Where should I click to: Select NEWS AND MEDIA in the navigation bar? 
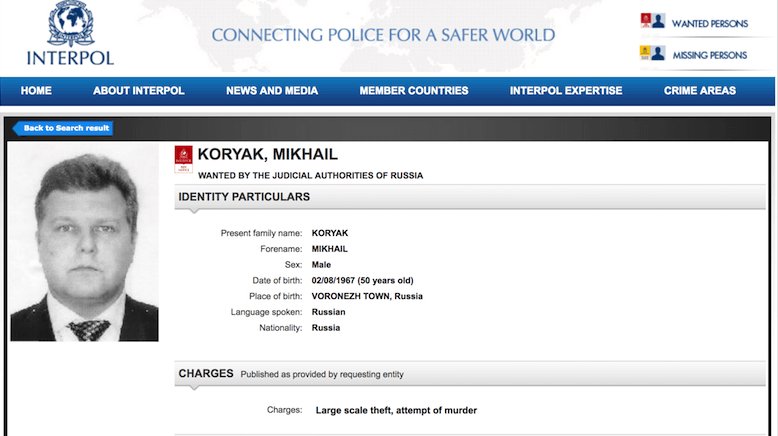(x=272, y=91)
